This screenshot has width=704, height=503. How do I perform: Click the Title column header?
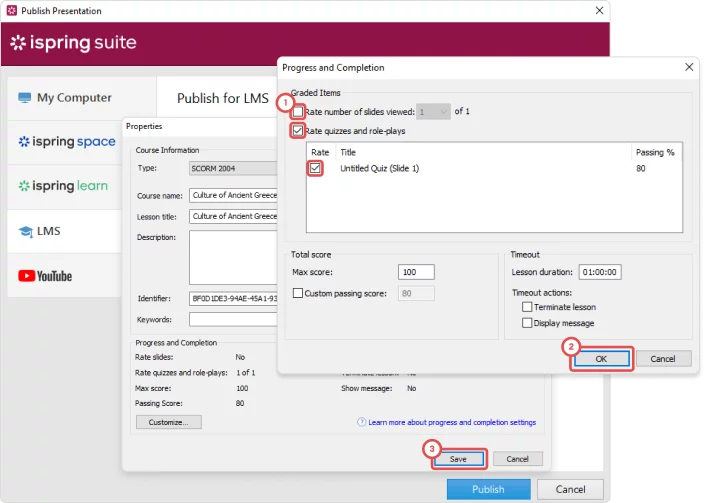point(348,152)
